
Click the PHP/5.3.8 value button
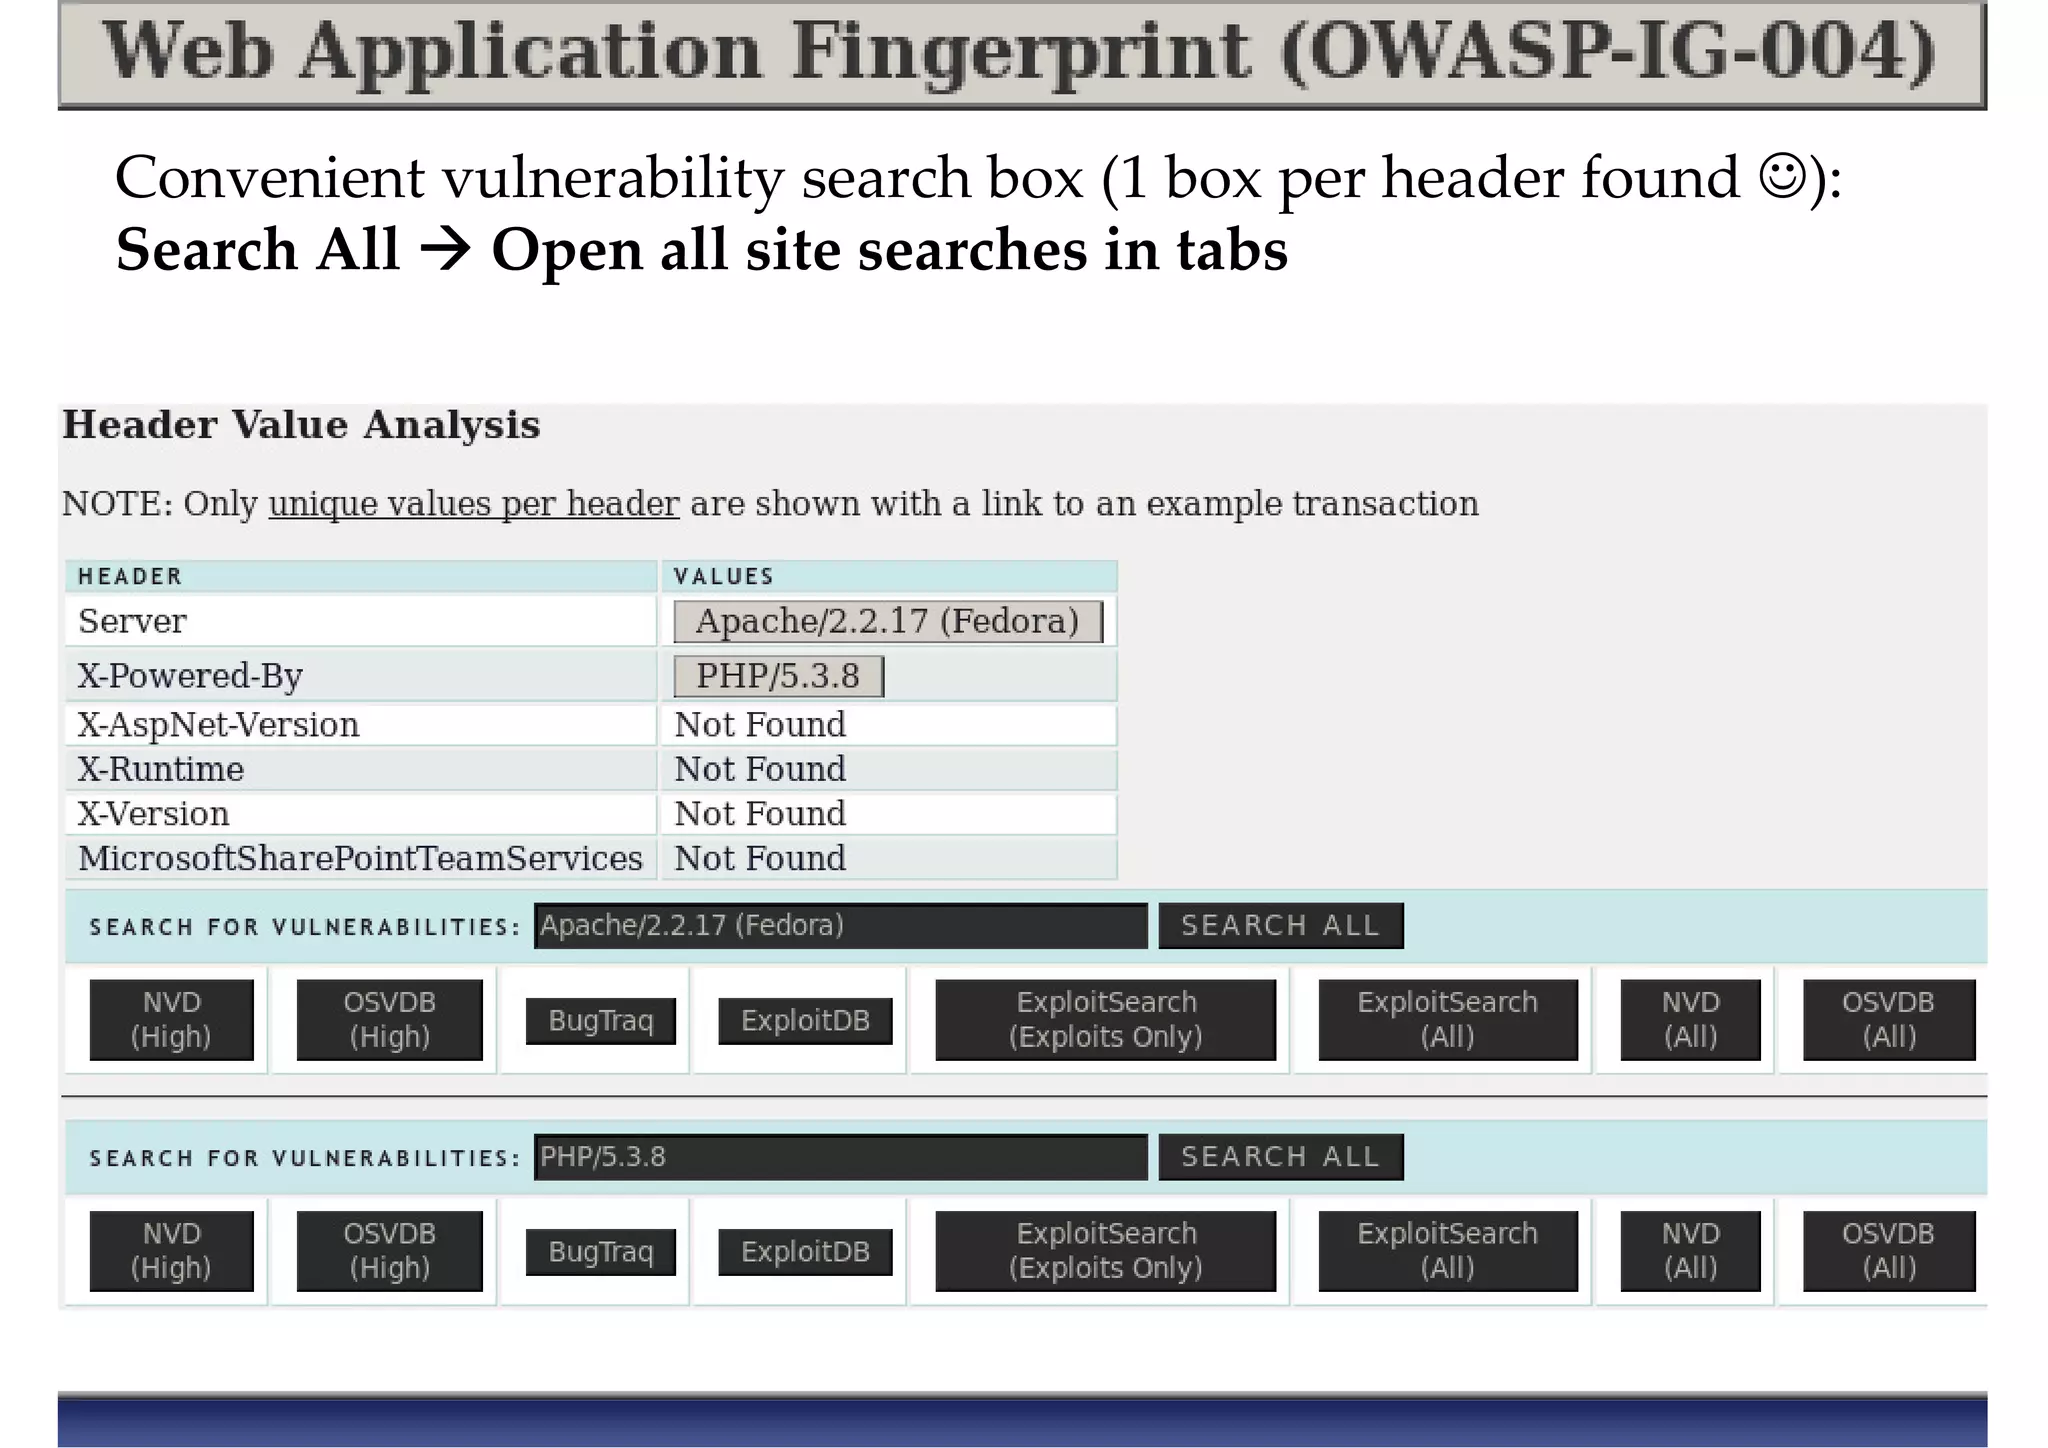[x=779, y=676]
